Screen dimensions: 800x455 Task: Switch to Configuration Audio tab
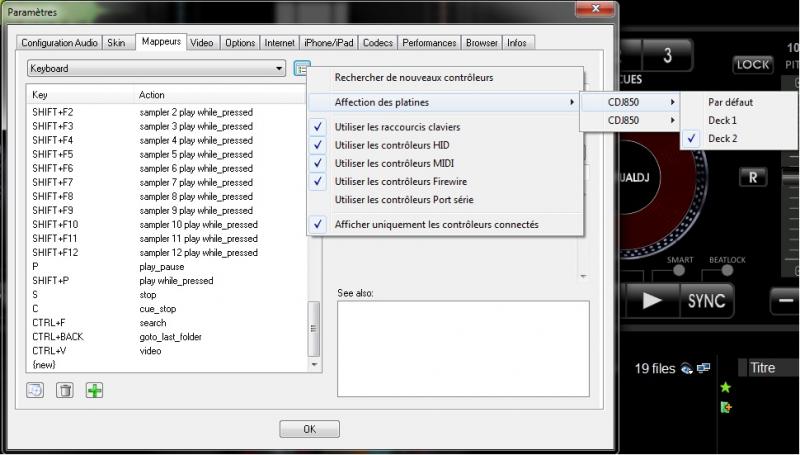point(59,43)
